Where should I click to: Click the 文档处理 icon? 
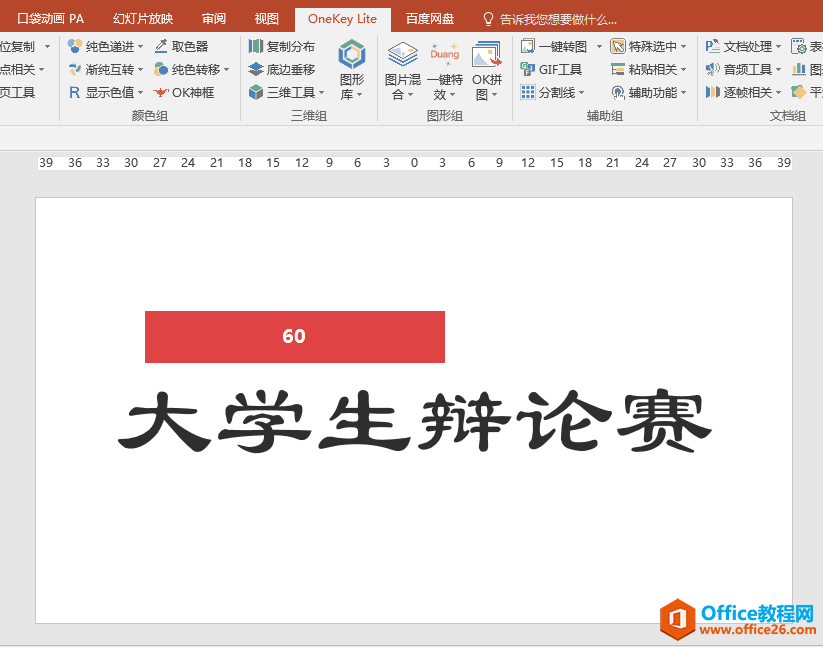pos(712,46)
